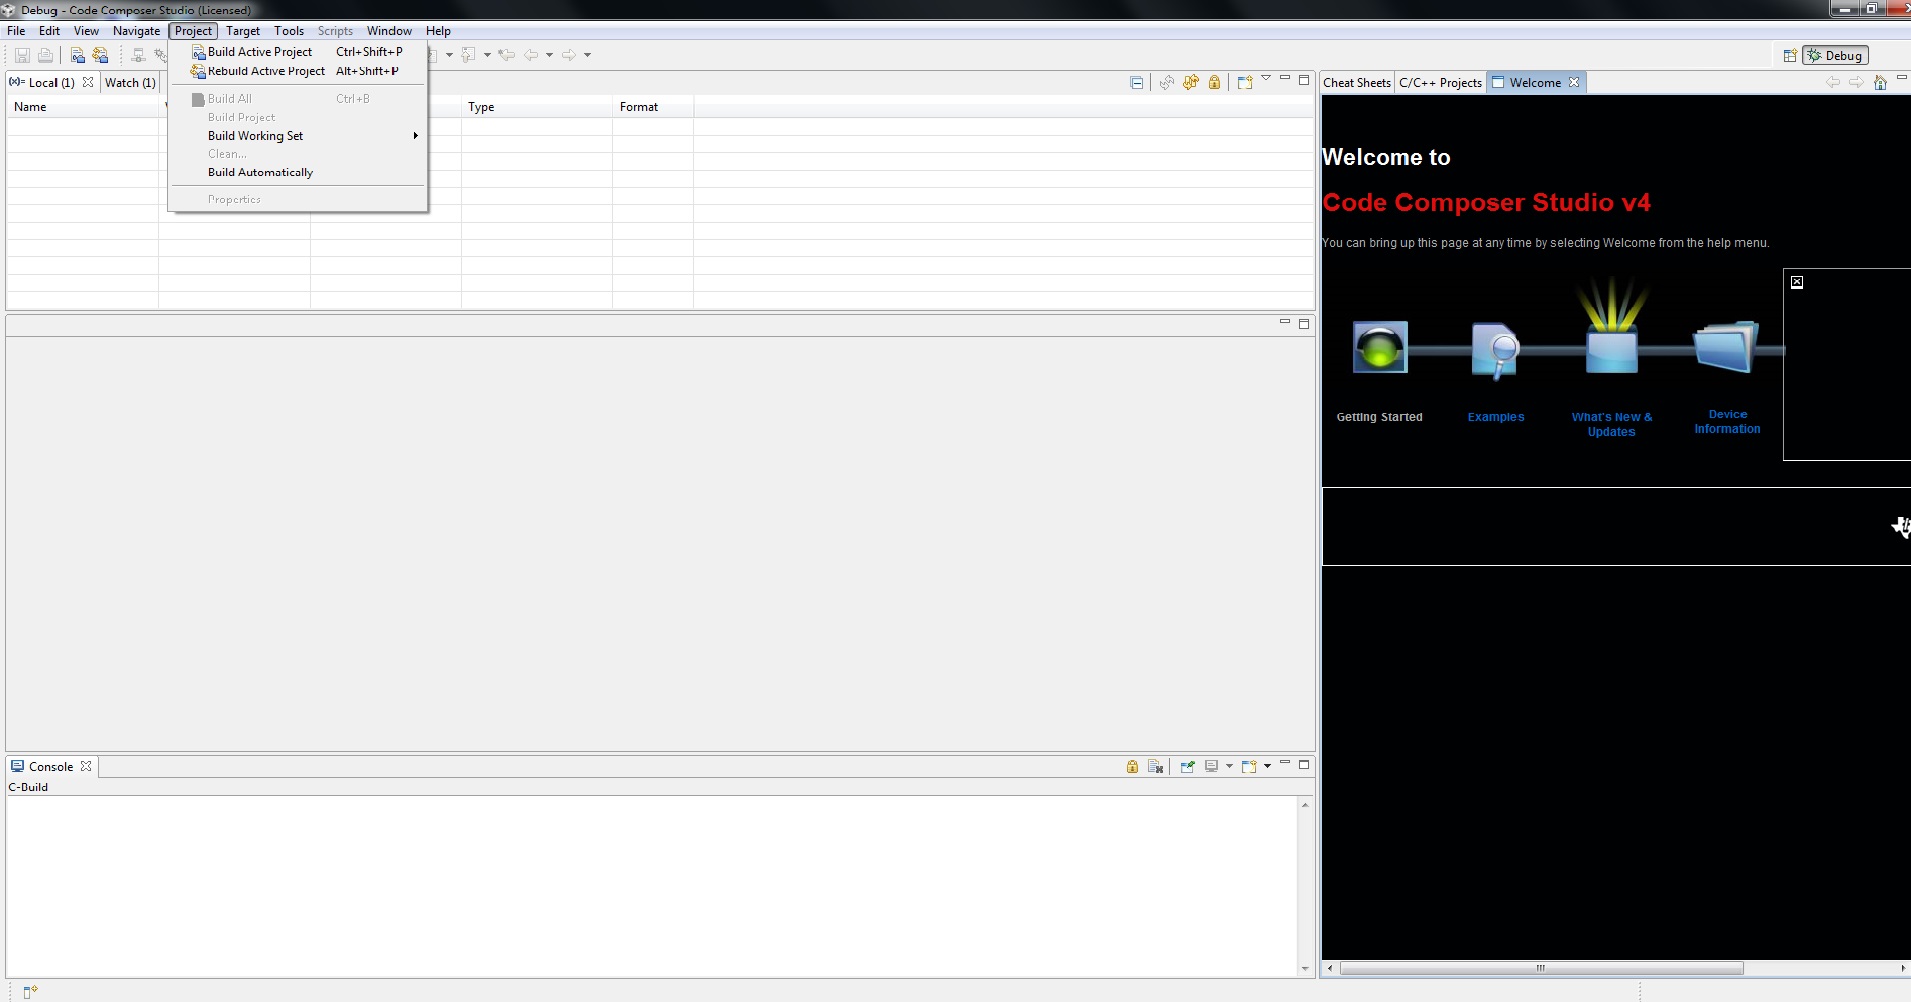Screen dimensions: 1911x1002
Task: Switch to the Debug perspective button
Action: [1835, 56]
